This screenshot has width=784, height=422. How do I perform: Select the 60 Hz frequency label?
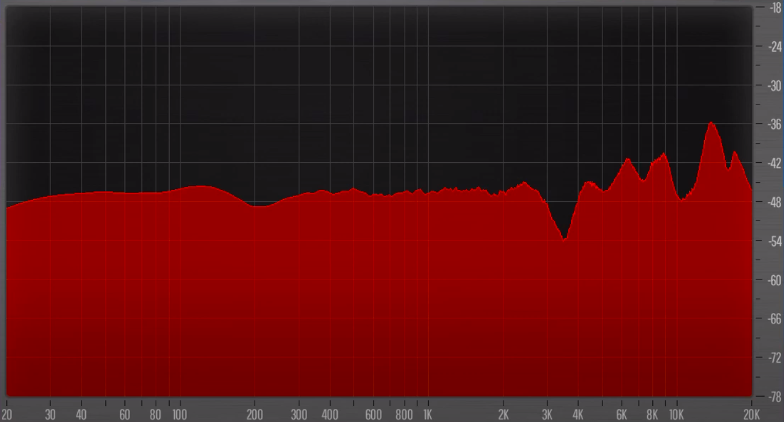pyautogui.click(x=125, y=414)
